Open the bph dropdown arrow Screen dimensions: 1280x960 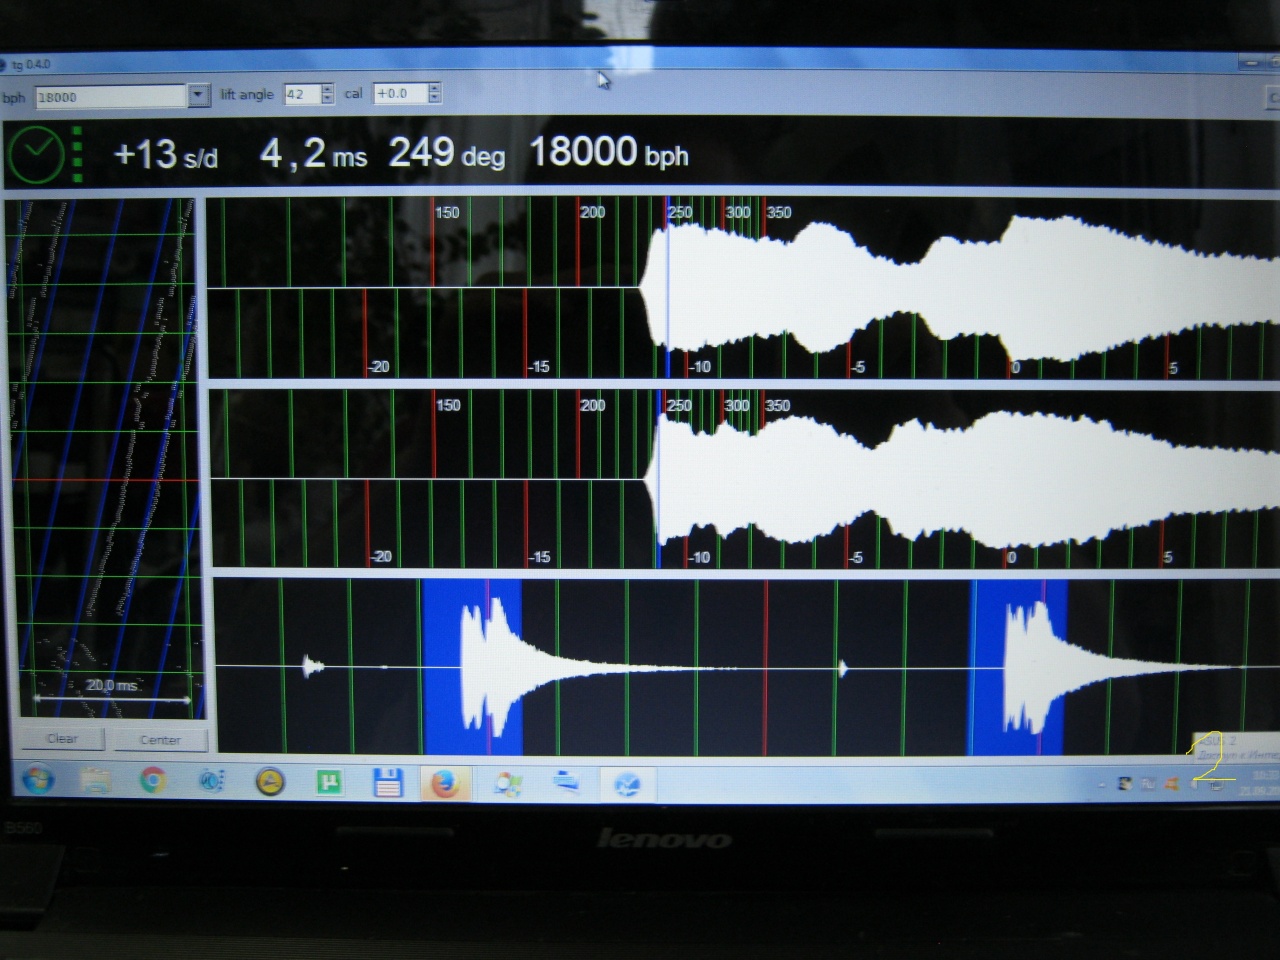(x=198, y=96)
